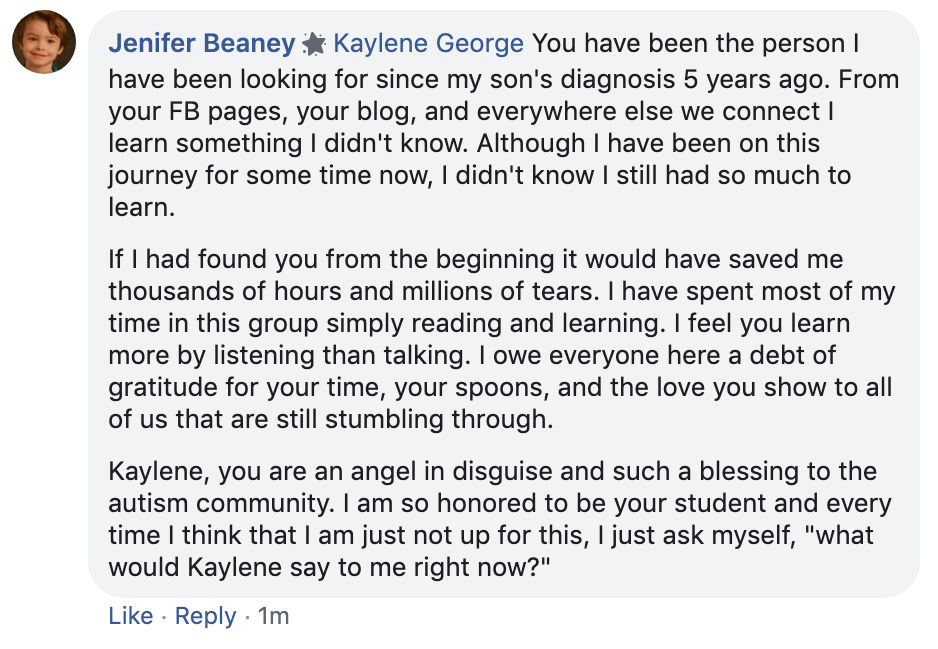Screen dimensions: 938x649
Task: Open Jenifer Beaney's profile name link
Action: 201,44
